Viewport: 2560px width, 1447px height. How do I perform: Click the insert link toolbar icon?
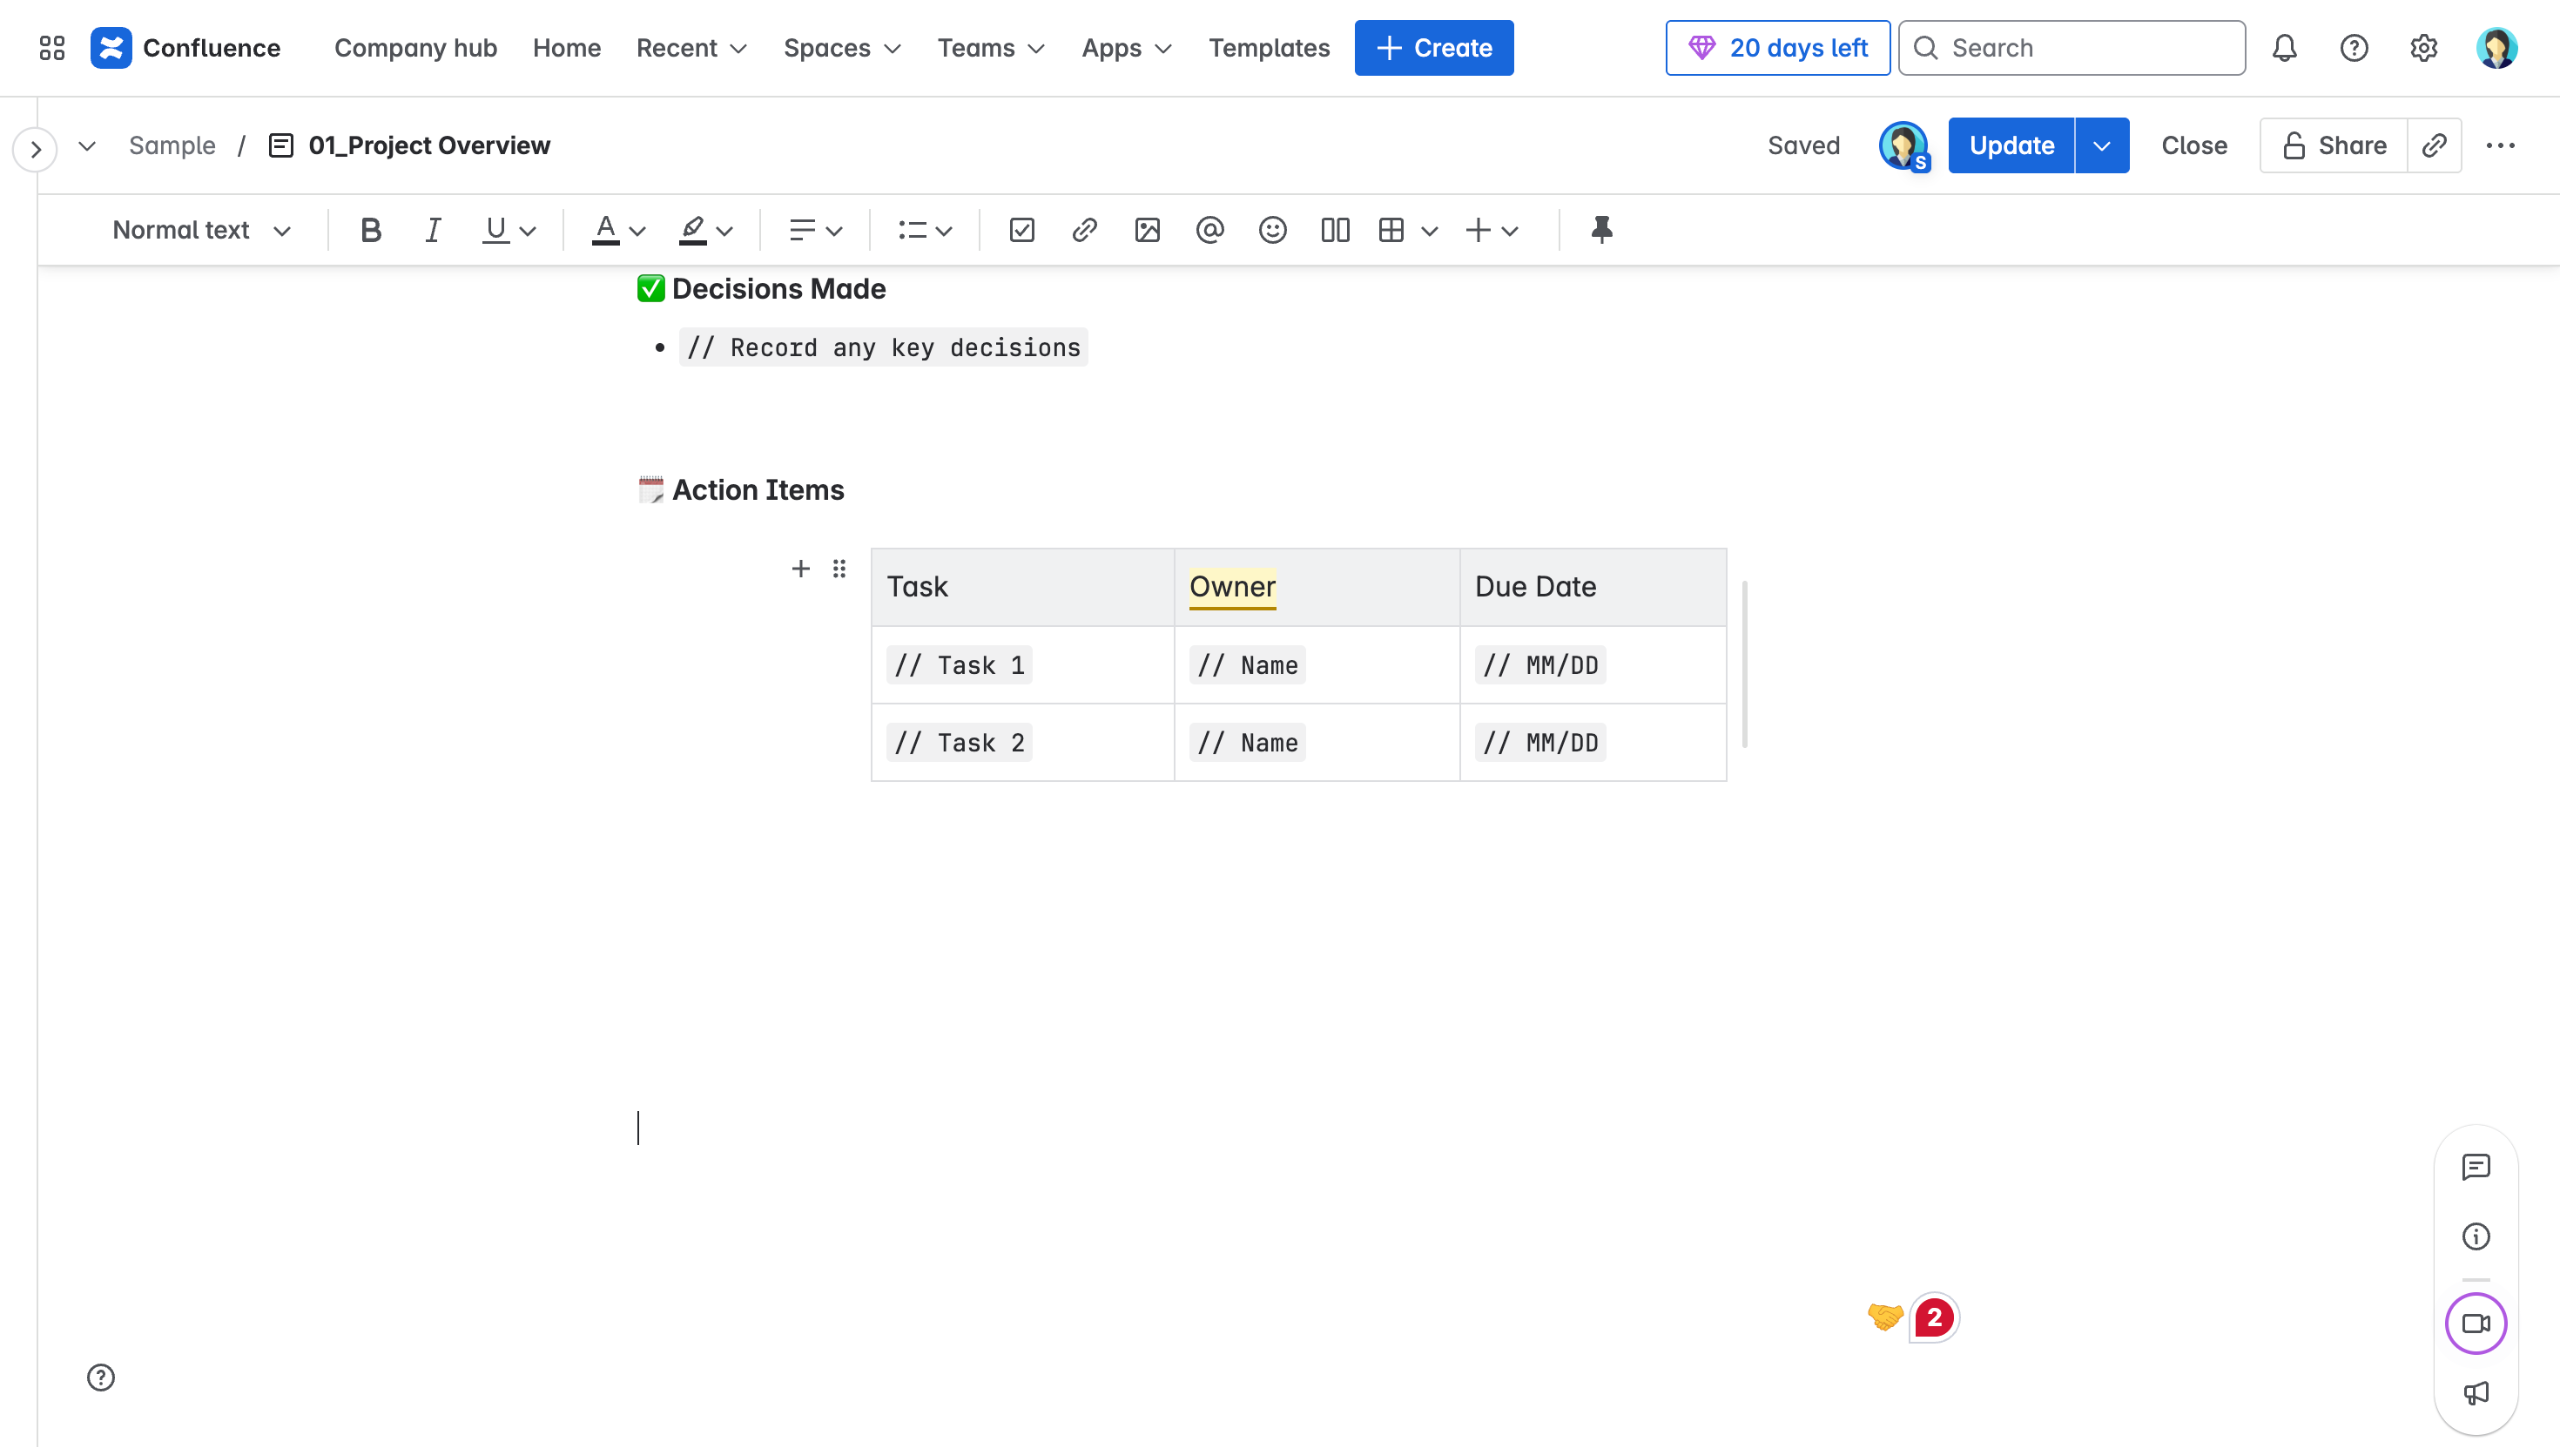tap(1084, 230)
